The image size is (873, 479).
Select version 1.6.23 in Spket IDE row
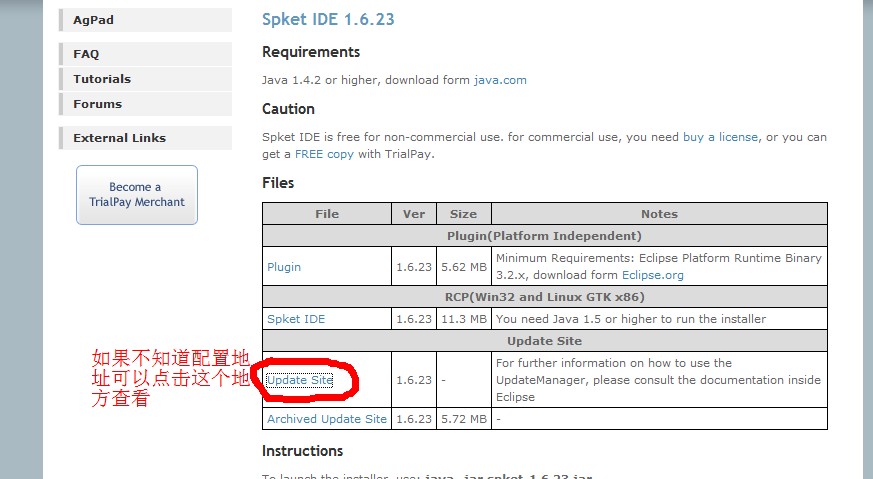(x=414, y=319)
